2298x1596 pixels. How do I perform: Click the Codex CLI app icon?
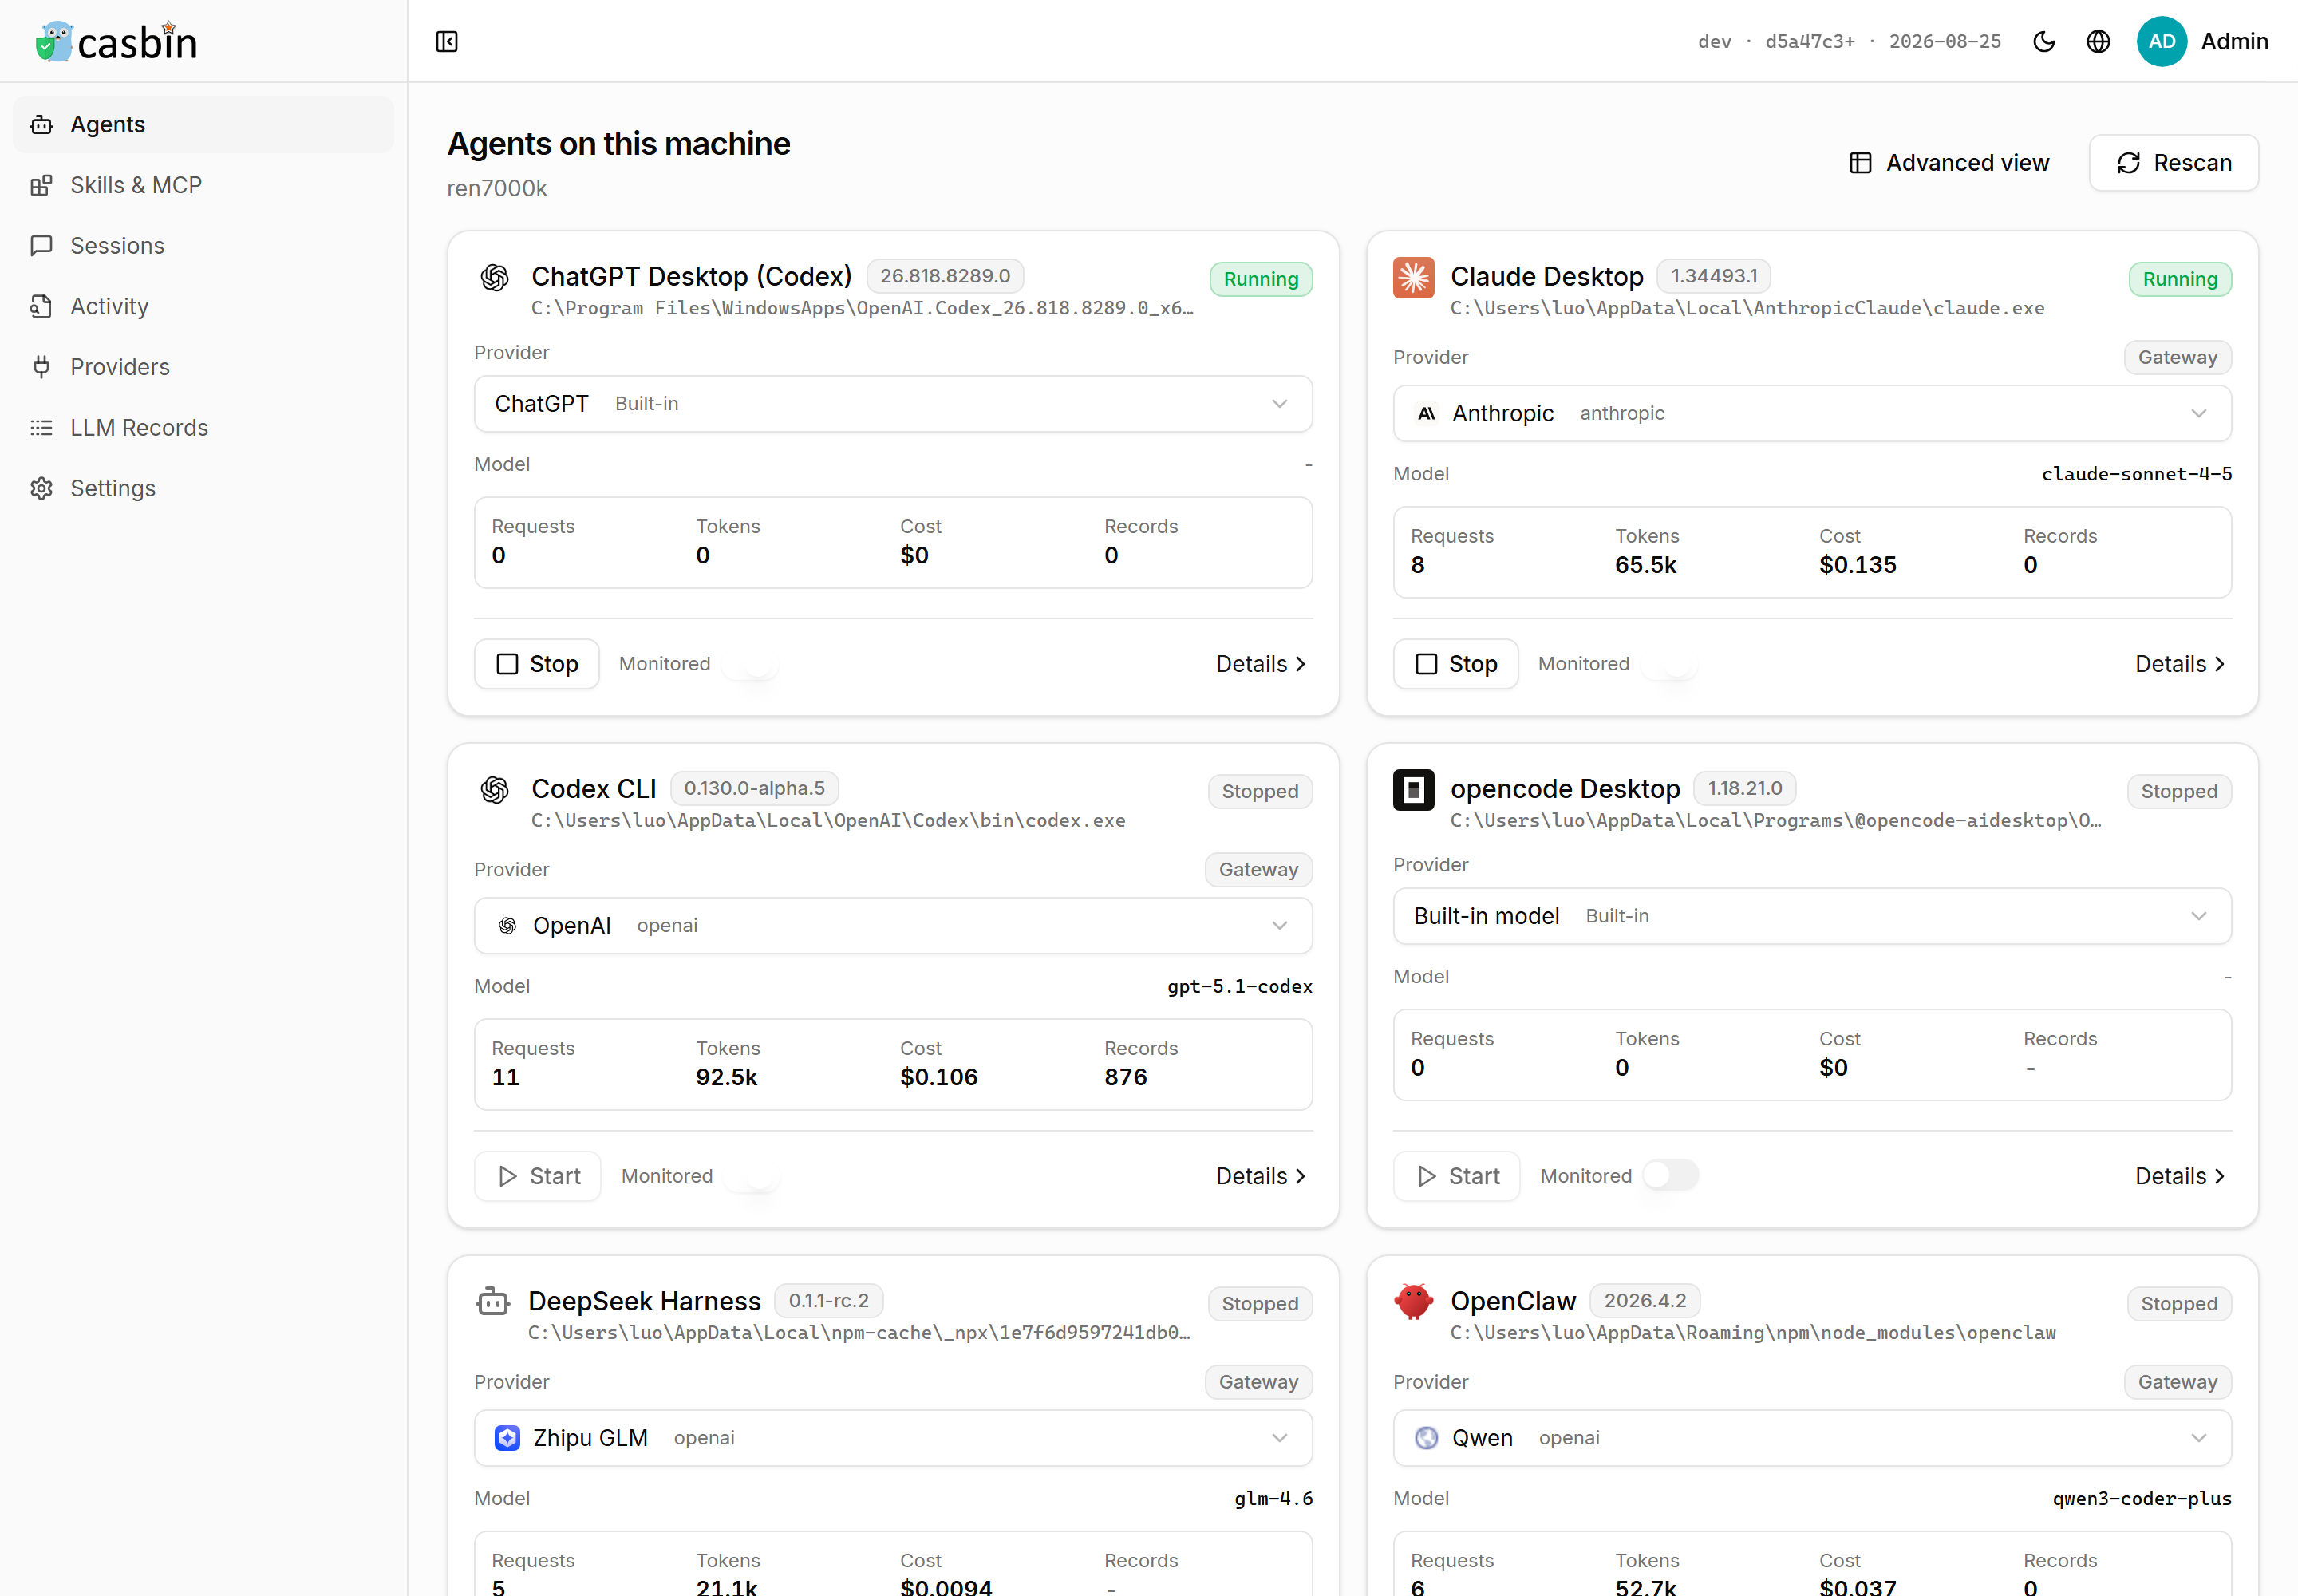pyautogui.click(x=495, y=790)
